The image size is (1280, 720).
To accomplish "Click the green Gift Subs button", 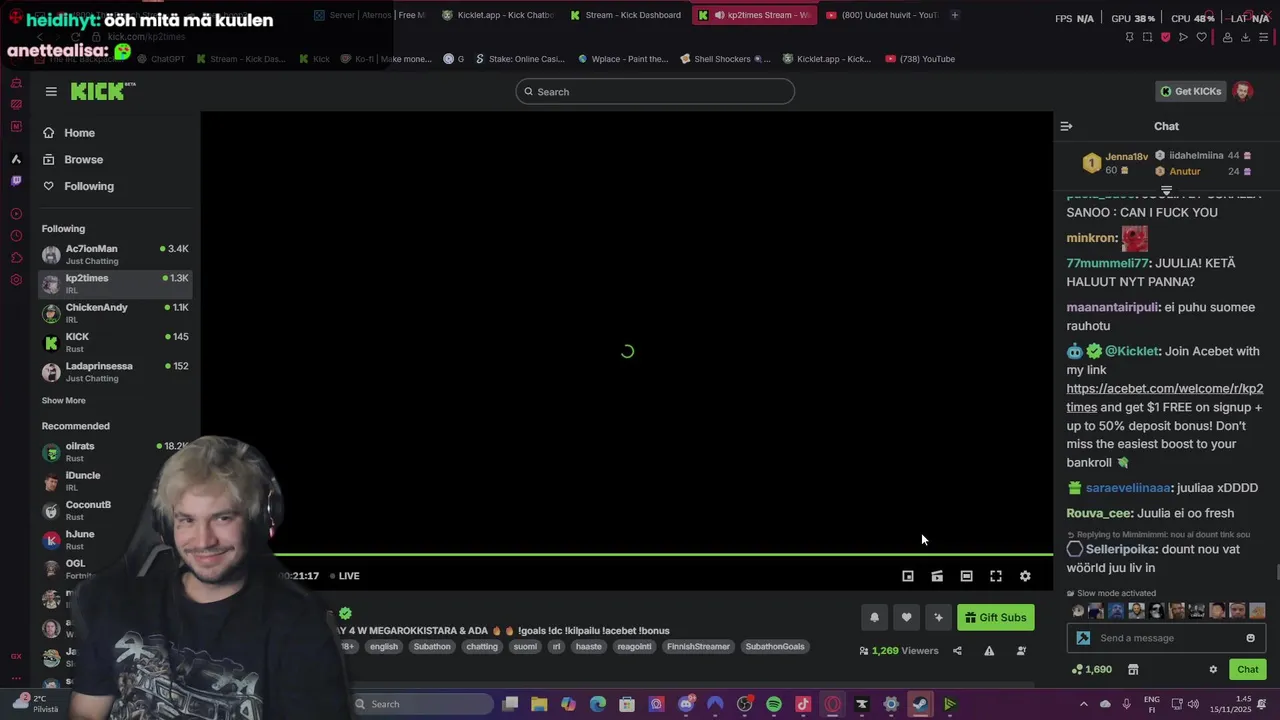I will tap(995, 617).
